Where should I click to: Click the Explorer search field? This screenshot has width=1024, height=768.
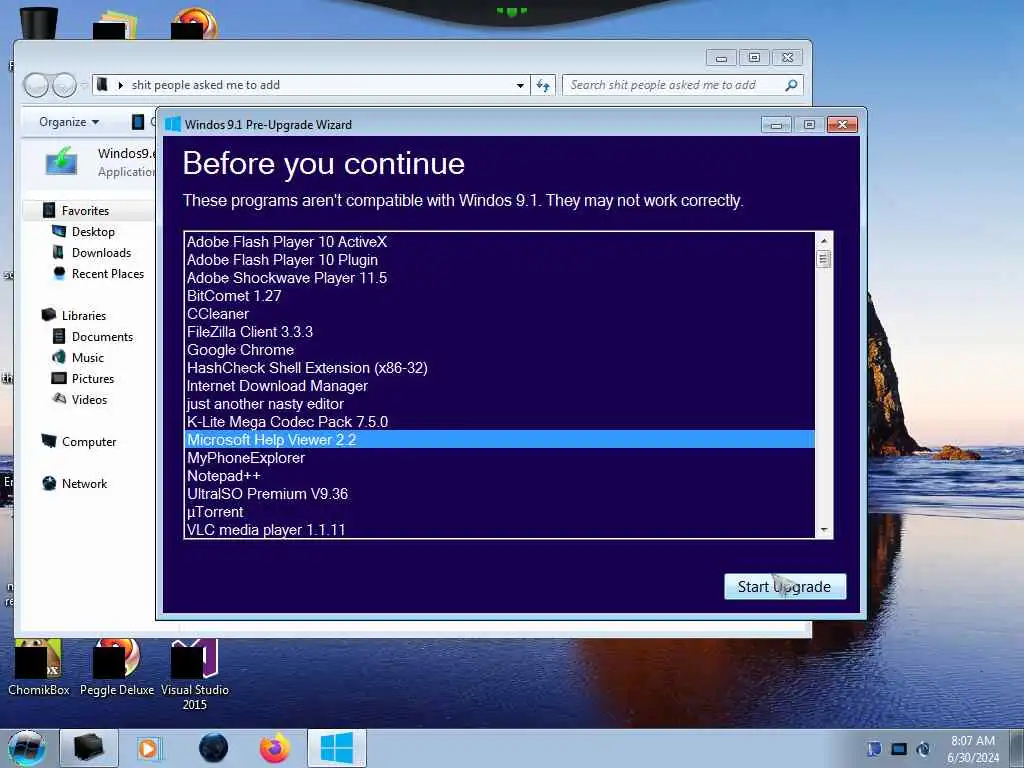pyautogui.click(x=682, y=85)
